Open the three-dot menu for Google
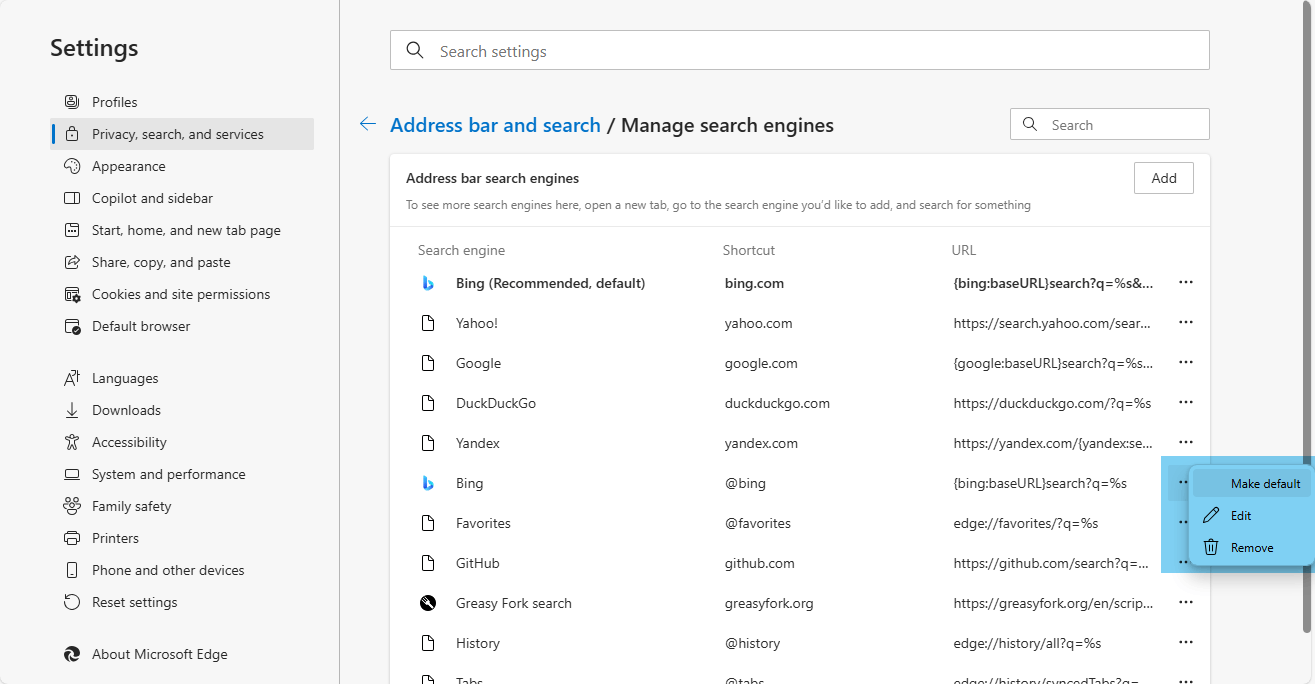The image size is (1315, 684). click(x=1186, y=363)
